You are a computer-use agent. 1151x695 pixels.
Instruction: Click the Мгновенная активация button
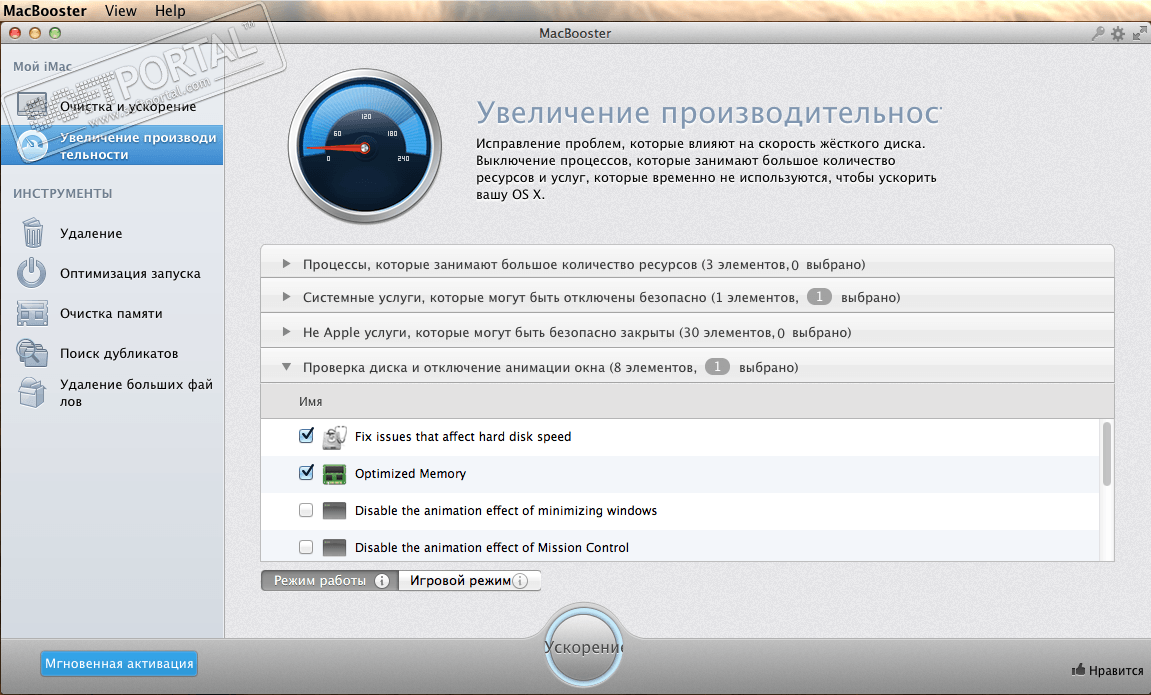119,663
